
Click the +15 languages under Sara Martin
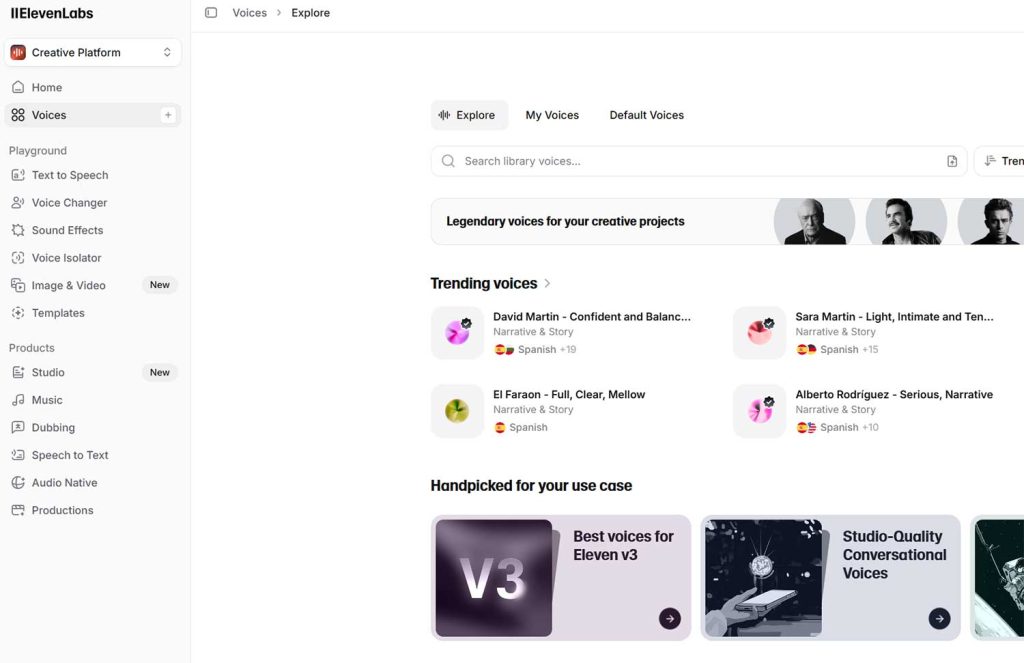click(x=870, y=349)
